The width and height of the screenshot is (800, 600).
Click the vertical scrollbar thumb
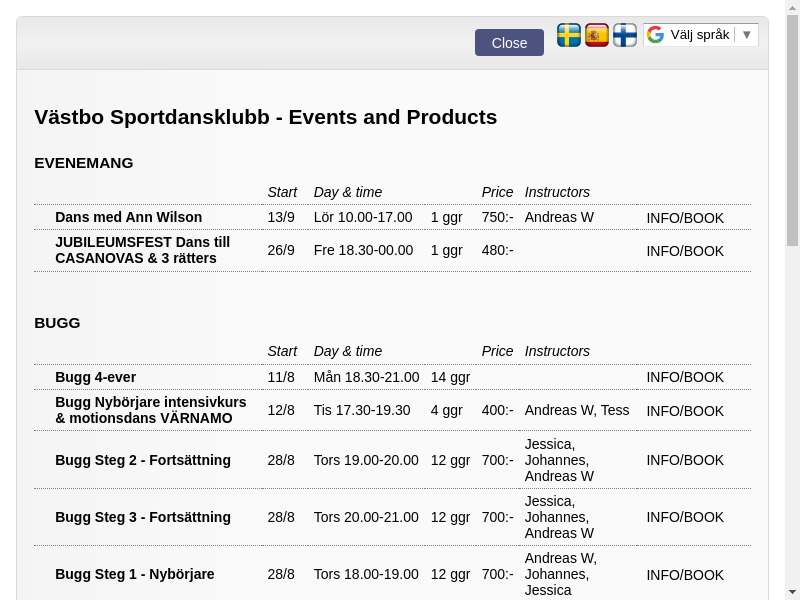[792, 130]
